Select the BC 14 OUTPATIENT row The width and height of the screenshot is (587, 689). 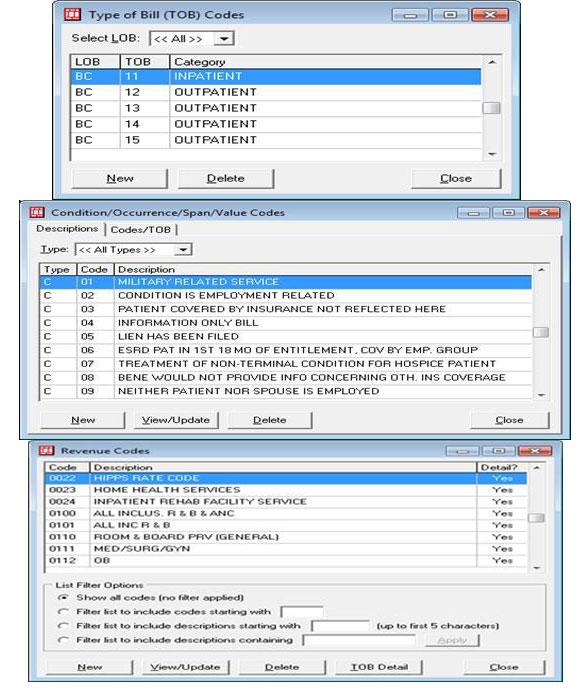[276, 124]
